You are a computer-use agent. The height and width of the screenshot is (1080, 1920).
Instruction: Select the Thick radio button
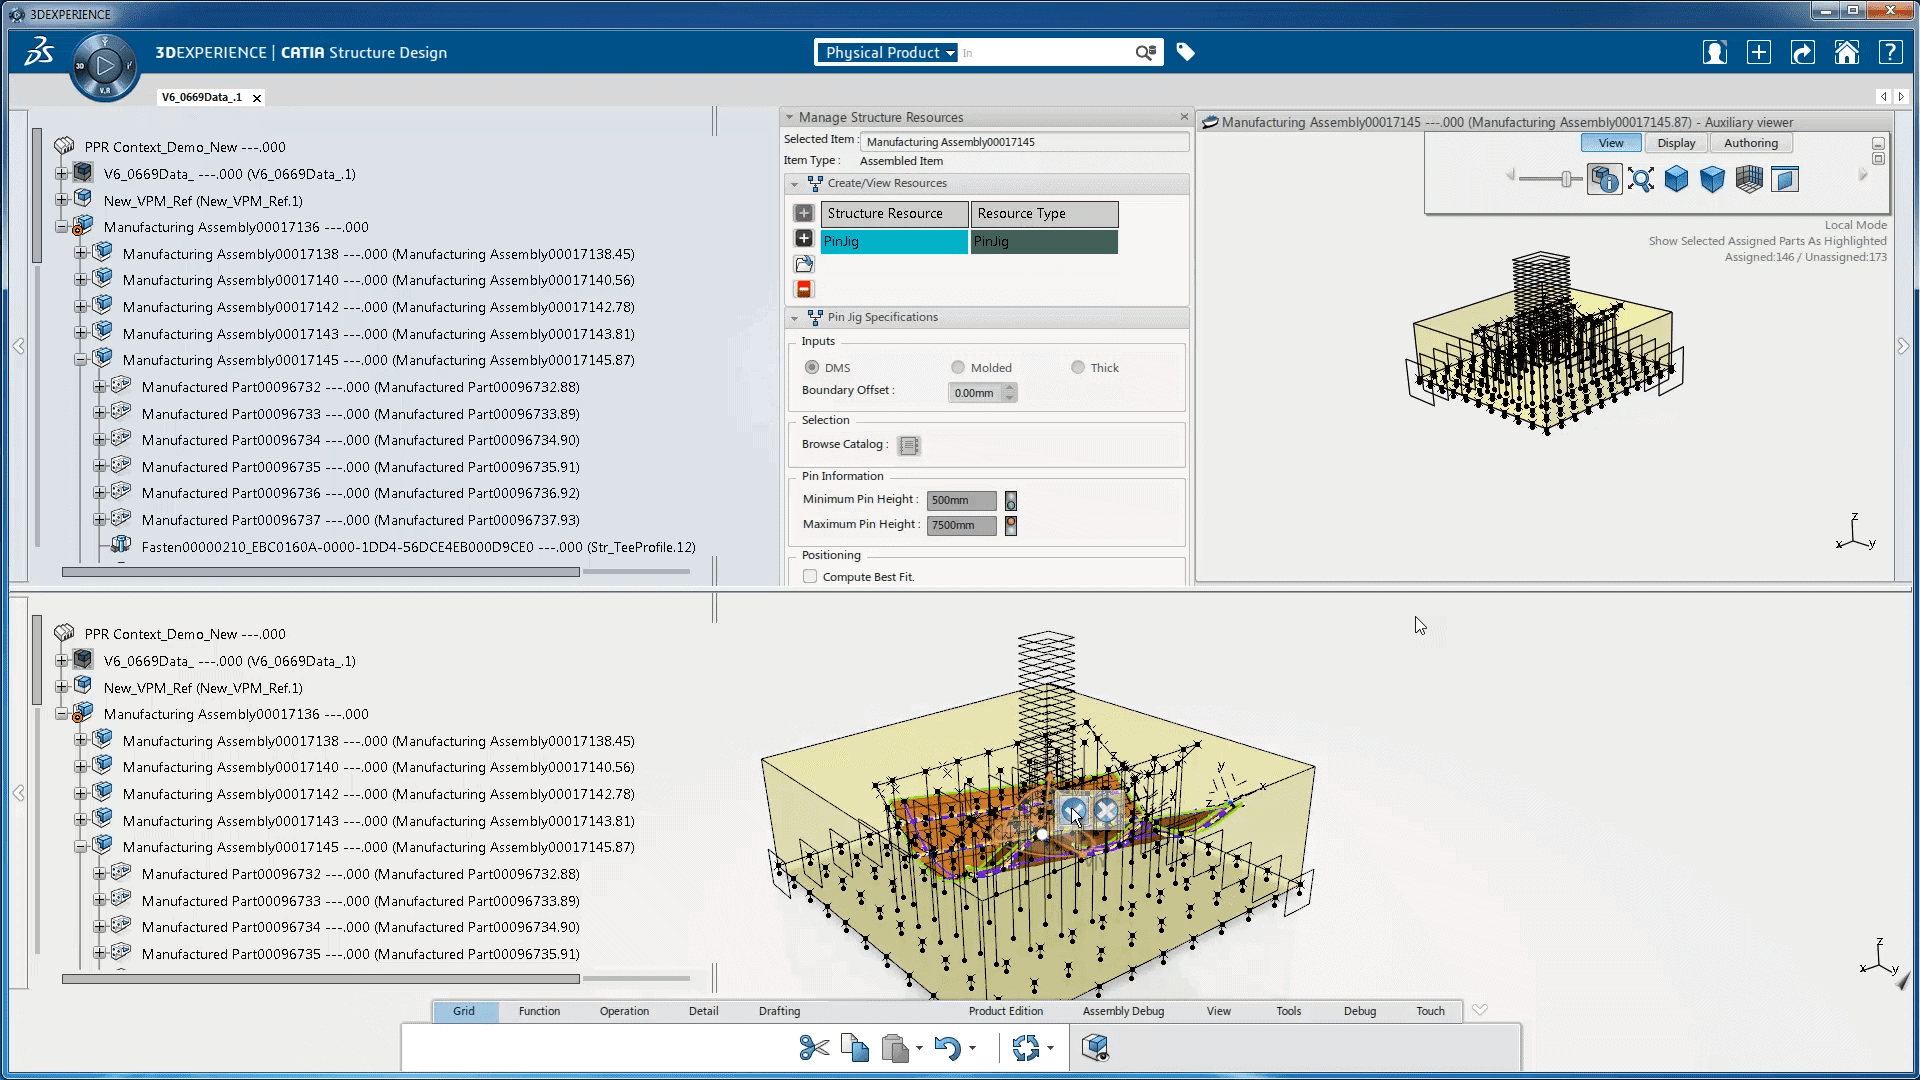(1078, 367)
